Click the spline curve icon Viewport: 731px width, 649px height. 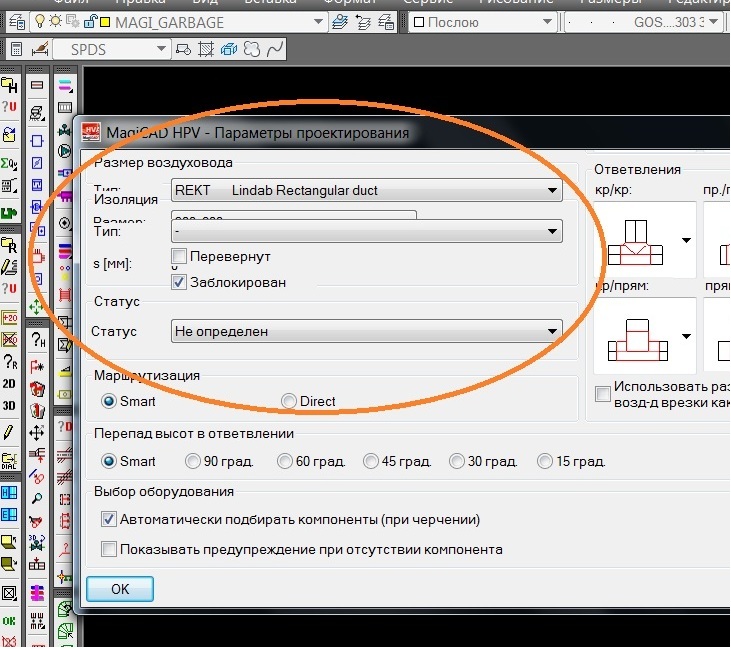(x=275, y=49)
